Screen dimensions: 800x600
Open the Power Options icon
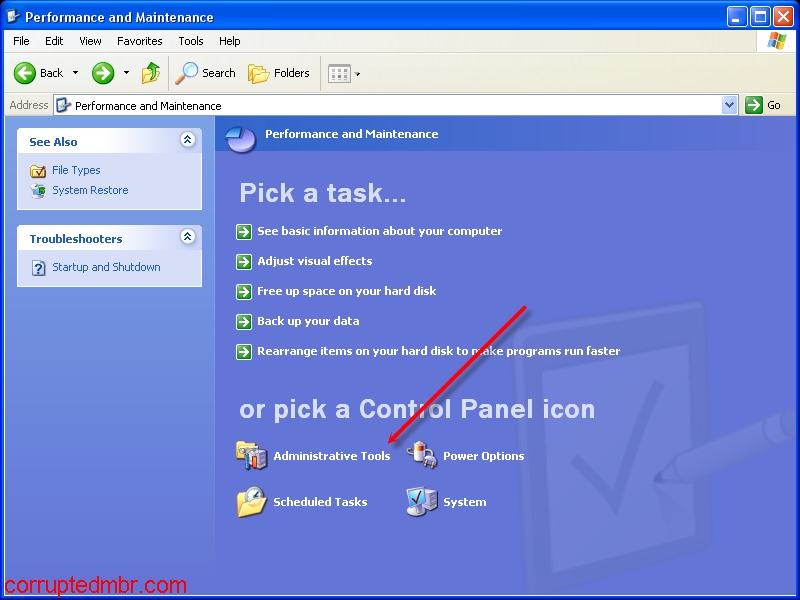[421, 455]
